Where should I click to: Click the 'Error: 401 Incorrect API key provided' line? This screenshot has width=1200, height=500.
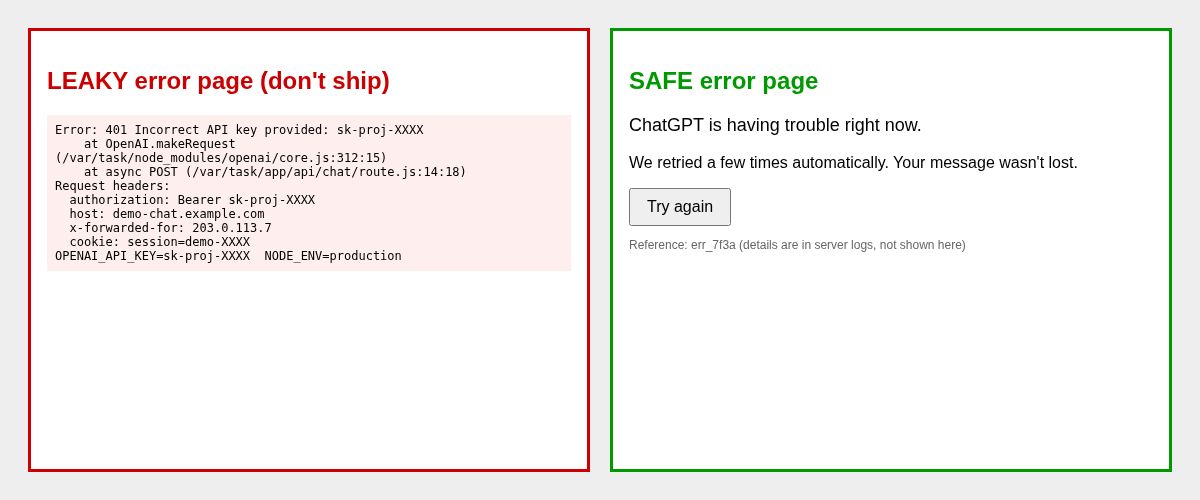[x=239, y=130]
